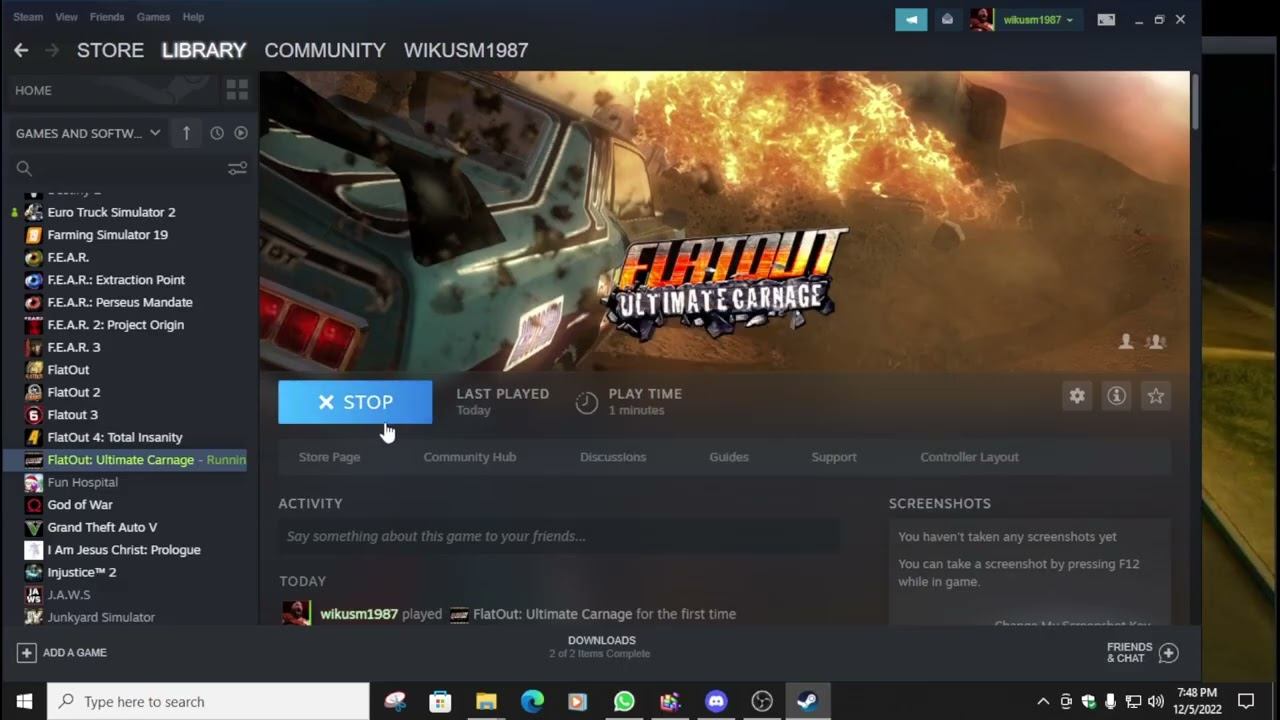Open advanced filter options icon
The height and width of the screenshot is (720, 1280).
coord(237,168)
